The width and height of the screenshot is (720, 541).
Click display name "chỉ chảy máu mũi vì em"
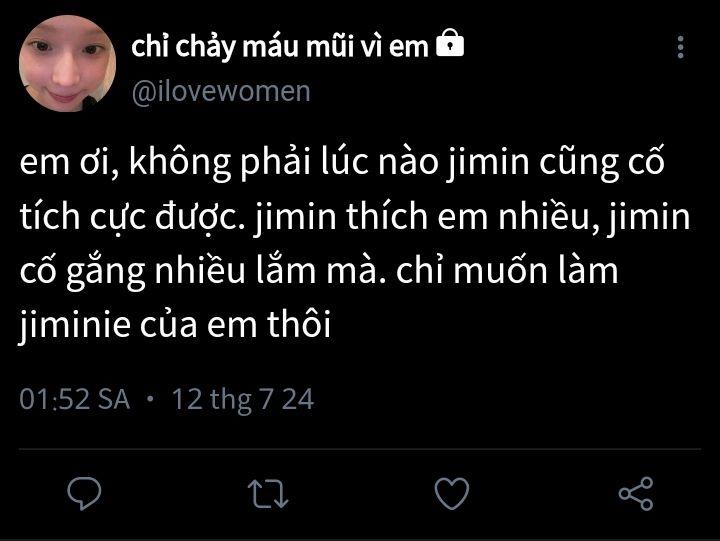pos(280,46)
